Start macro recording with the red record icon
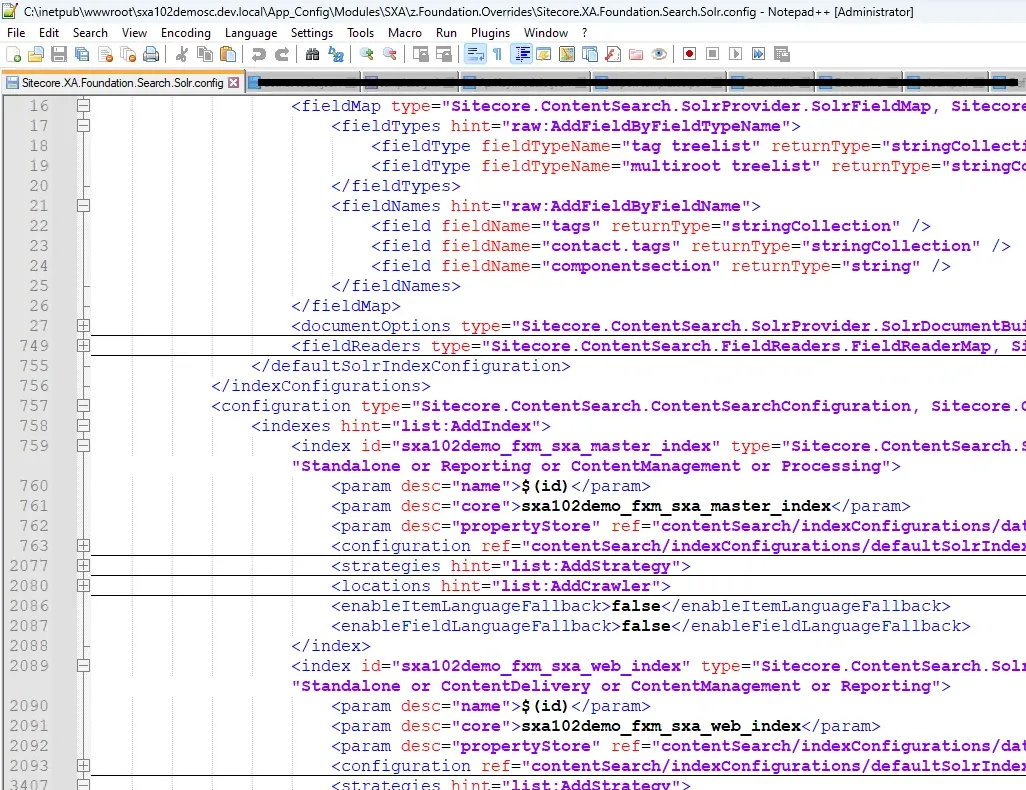Image resolution: width=1026 pixels, height=790 pixels. pos(689,54)
